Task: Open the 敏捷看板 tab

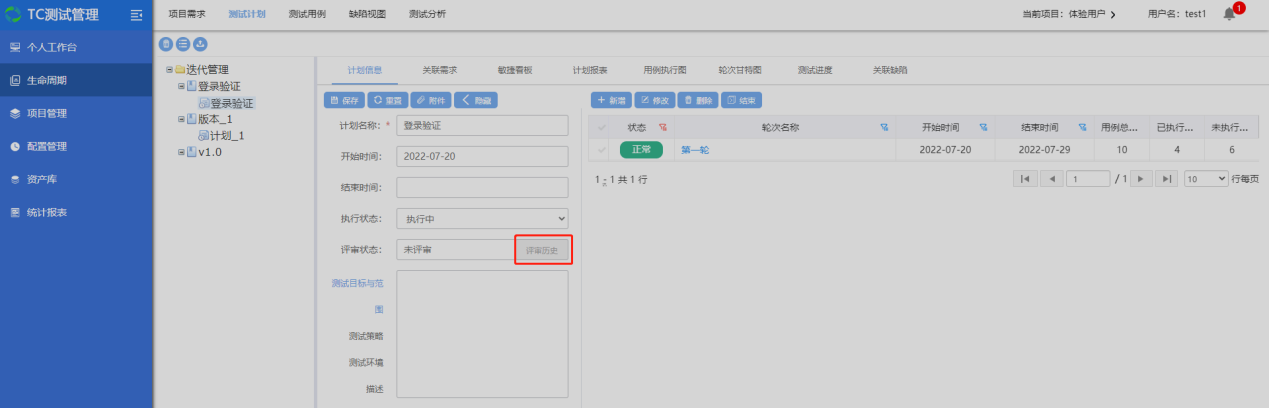Action: point(514,70)
